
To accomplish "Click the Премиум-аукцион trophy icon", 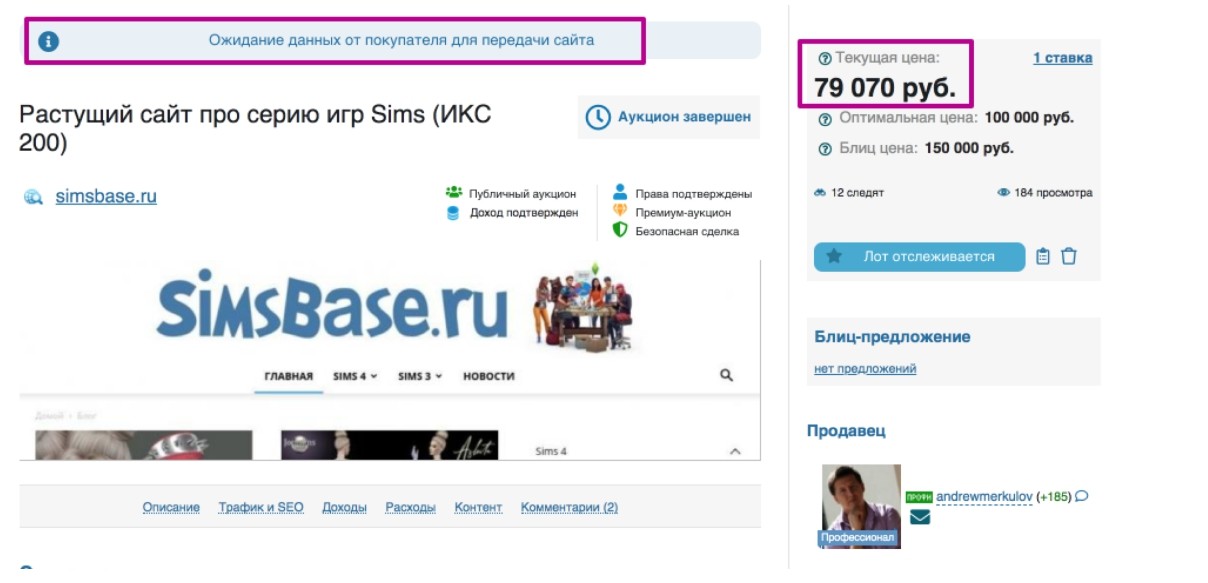I will click(x=620, y=211).
